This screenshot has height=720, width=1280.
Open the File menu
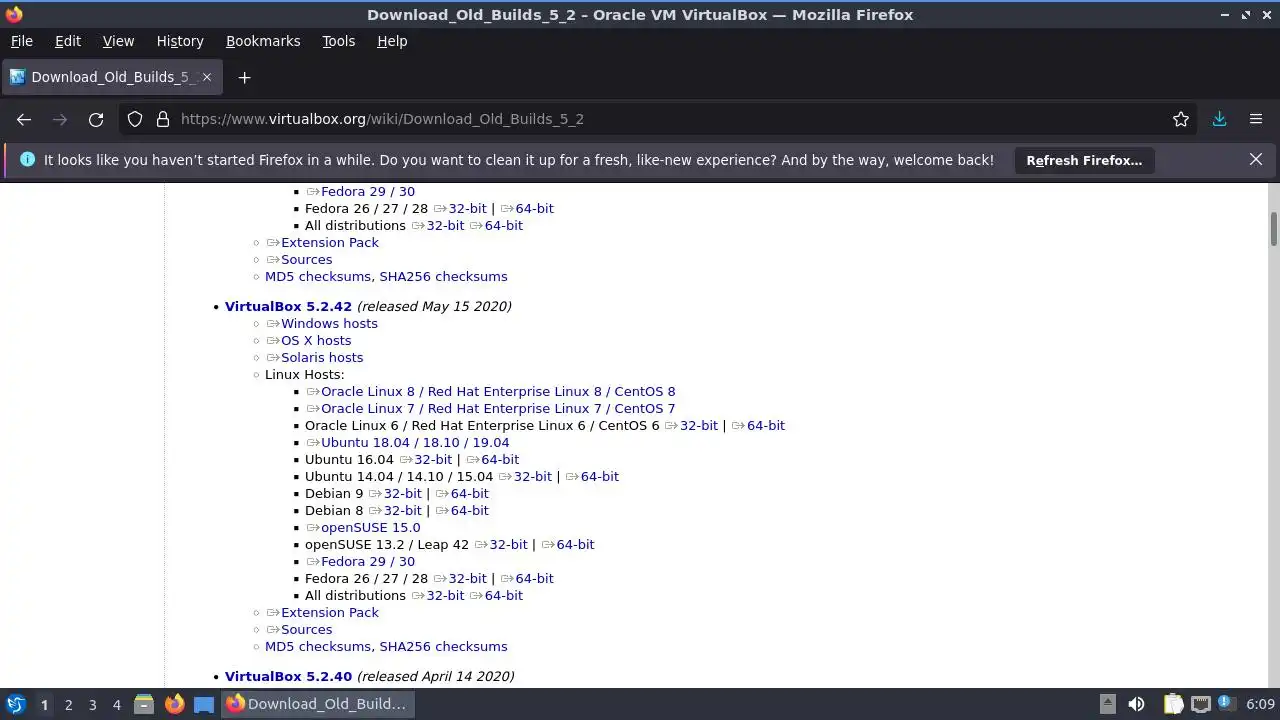tap(22, 41)
